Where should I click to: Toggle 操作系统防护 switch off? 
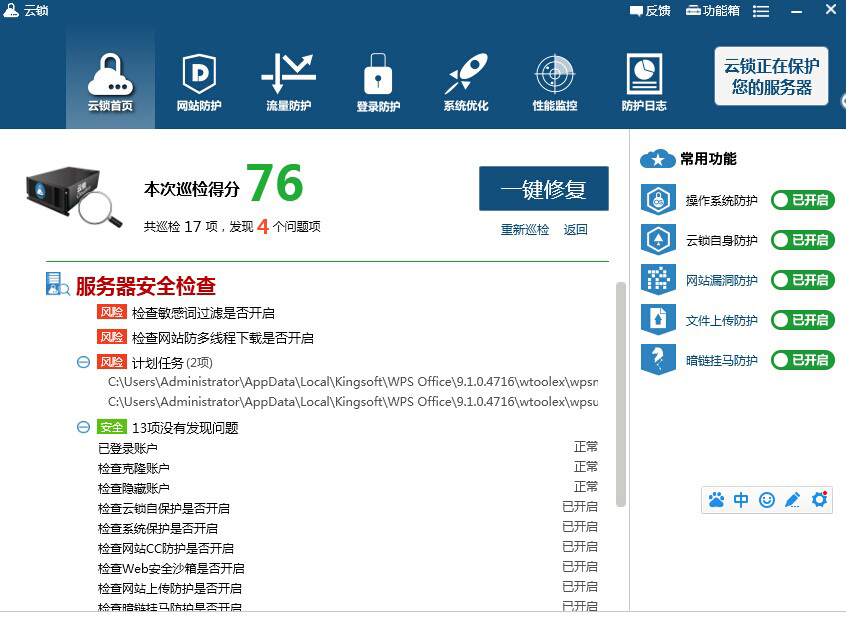[802, 200]
